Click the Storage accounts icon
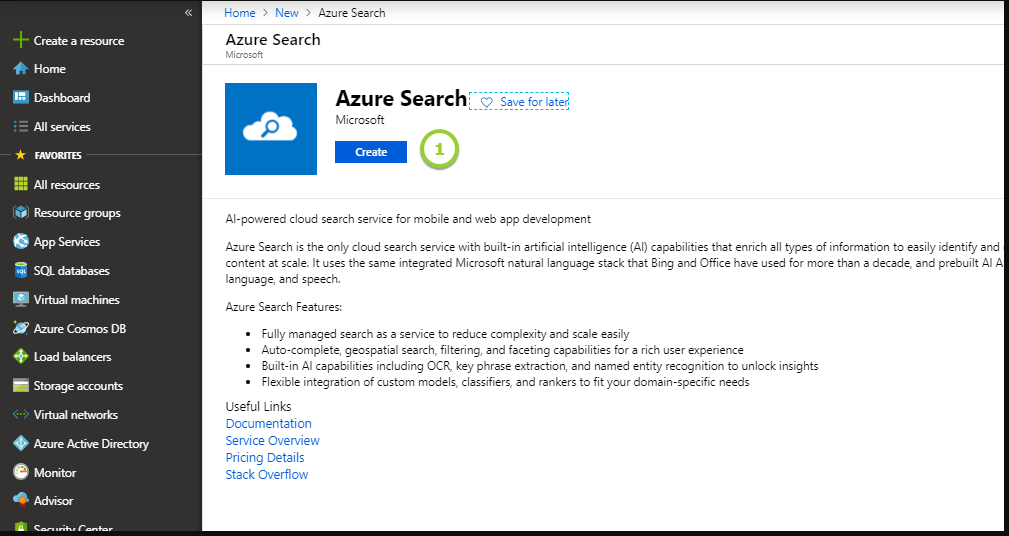The height and width of the screenshot is (536, 1009). (x=20, y=386)
